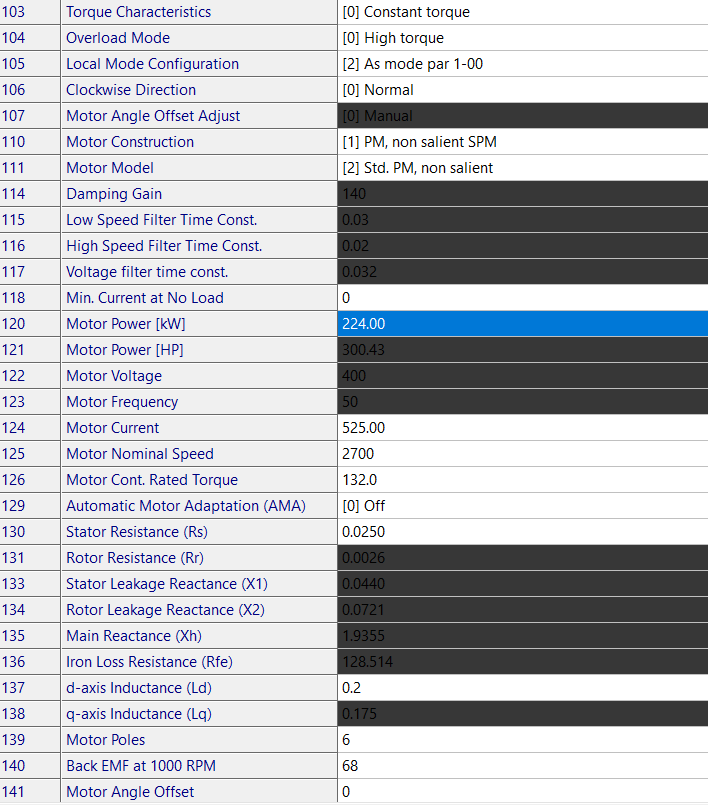Click the Motor Current value 525.00
This screenshot has width=708, height=806.
364,428
